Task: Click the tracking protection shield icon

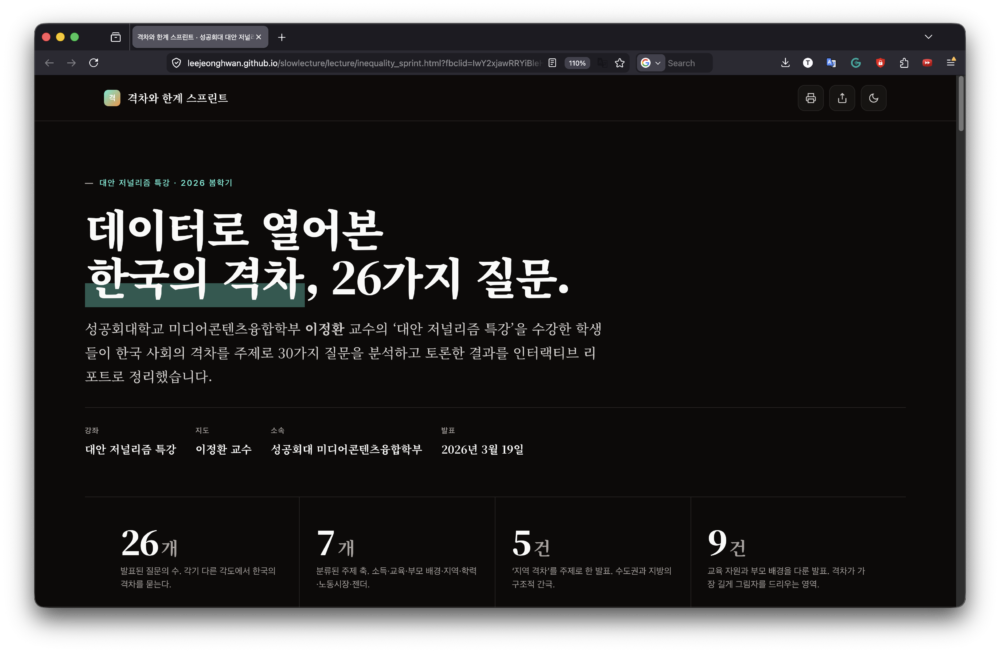Action: click(x=177, y=63)
